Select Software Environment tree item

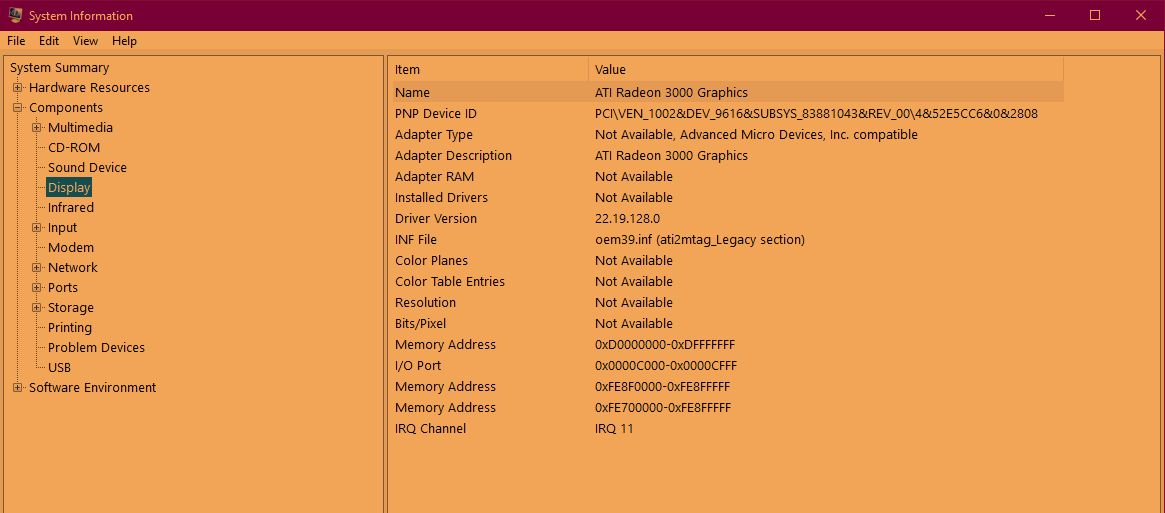92,387
